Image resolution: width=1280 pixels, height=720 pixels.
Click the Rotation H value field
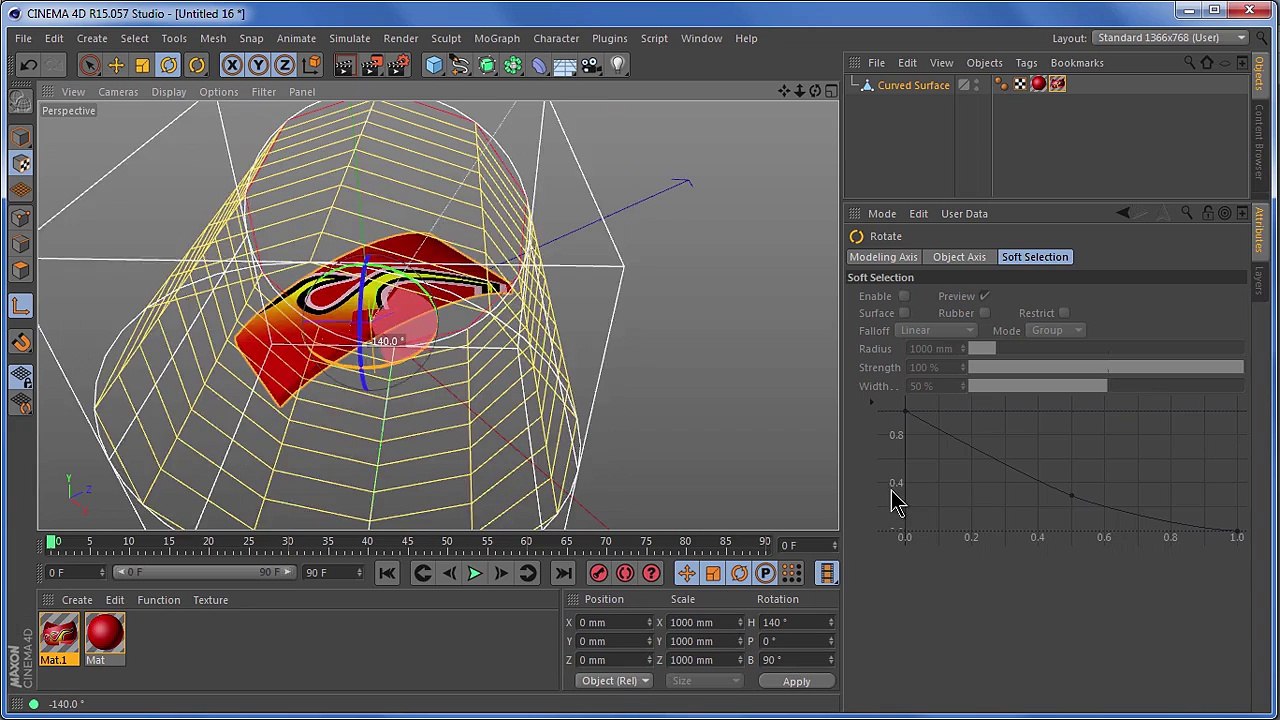[x=796, y=622]
